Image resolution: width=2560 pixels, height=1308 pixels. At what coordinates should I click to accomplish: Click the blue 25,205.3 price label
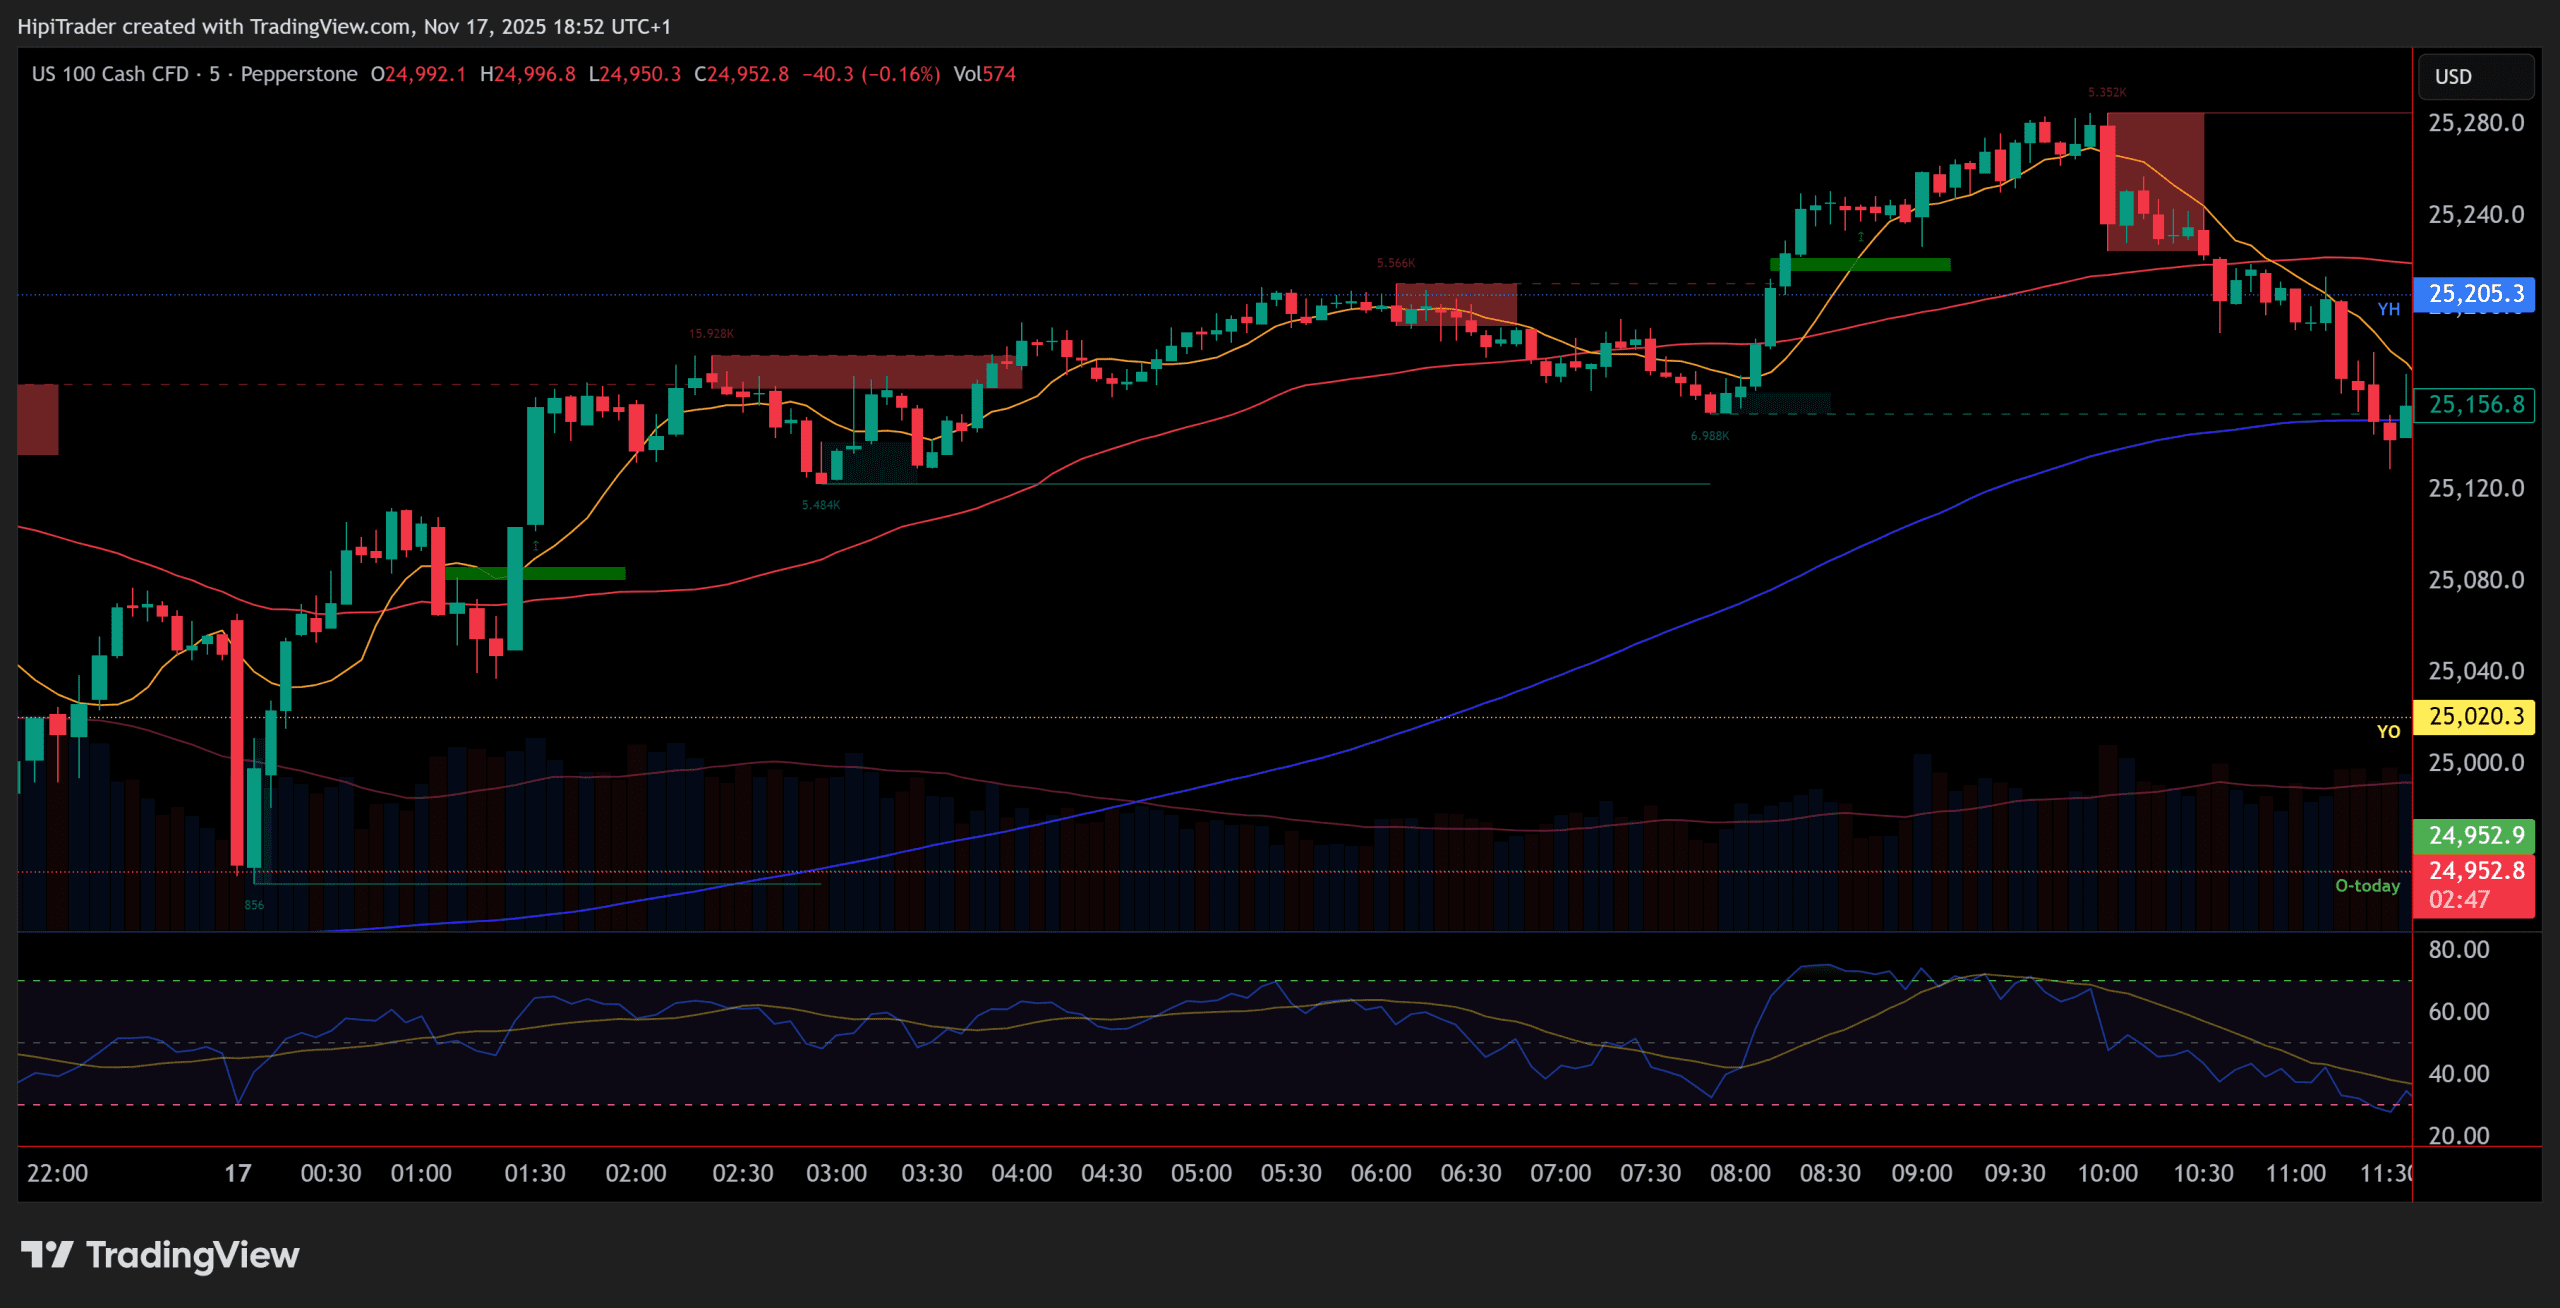coord(2474,294)
